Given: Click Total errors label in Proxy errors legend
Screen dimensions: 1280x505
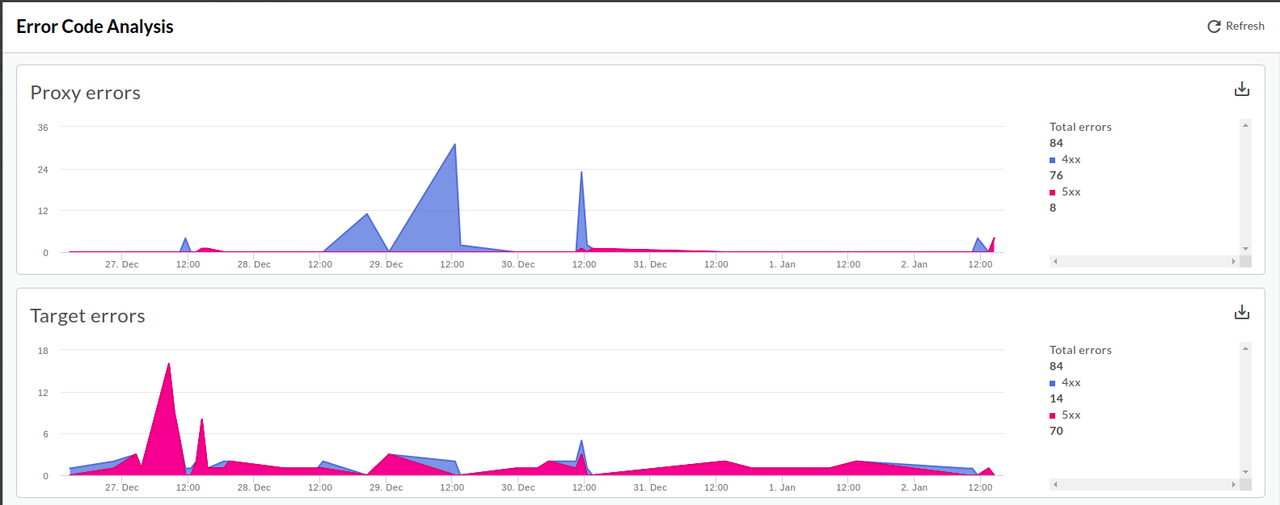Looking at the screenshot, I should pos(1080,127).
